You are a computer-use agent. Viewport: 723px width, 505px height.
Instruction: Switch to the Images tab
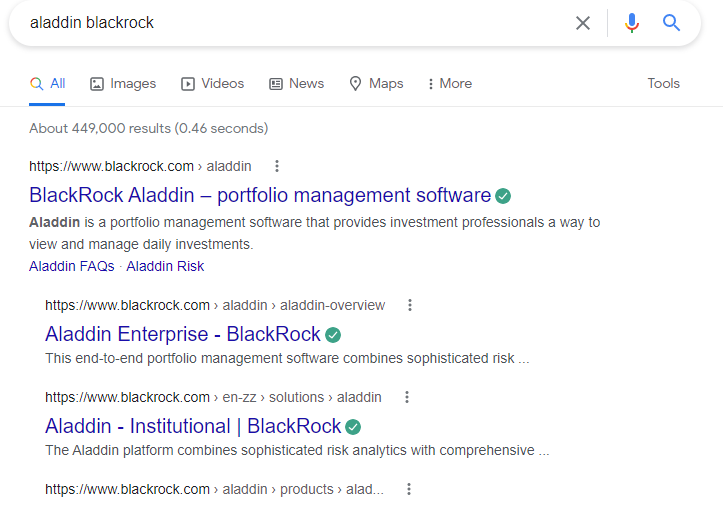click(x=123, y=84)
